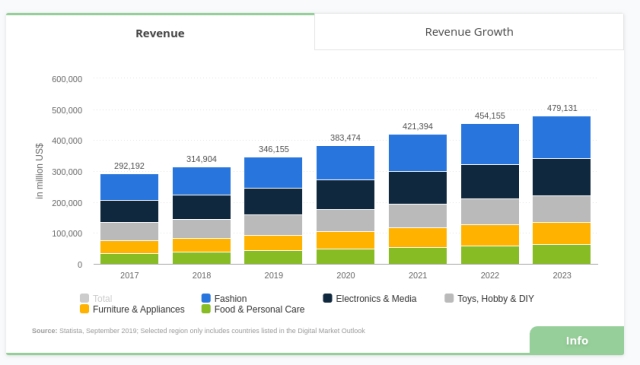Screen dimensions: 640x365
Task: Click the 2018 Electronics & Media segment
Action: [x=202, y=207]
